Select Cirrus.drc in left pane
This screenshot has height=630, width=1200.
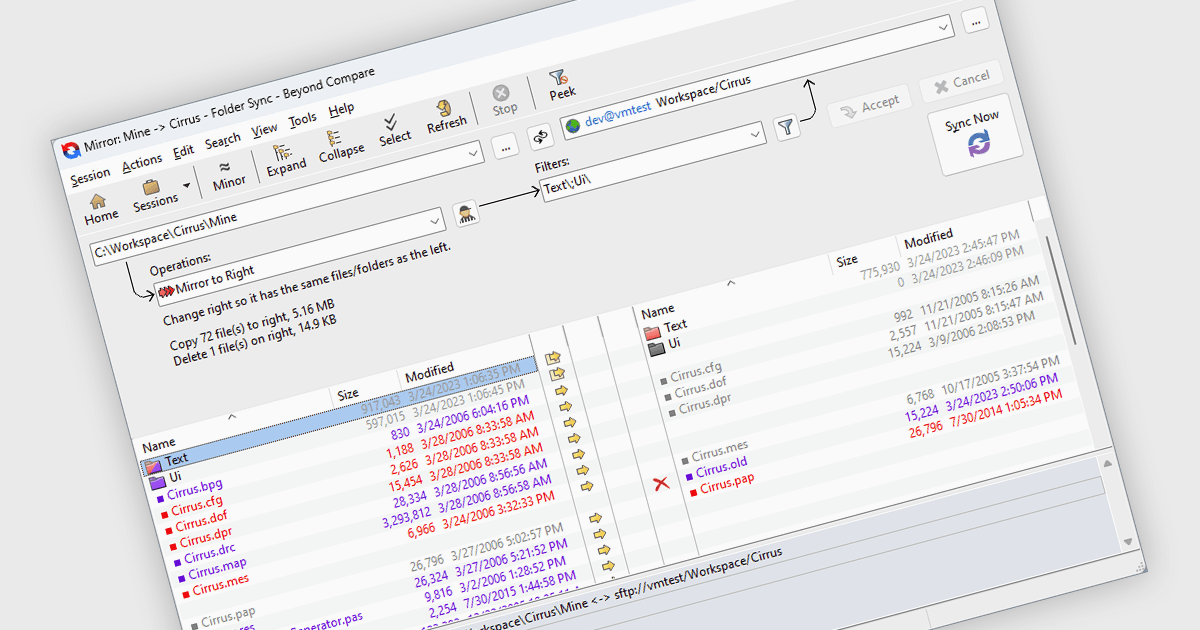pos(209,554)
